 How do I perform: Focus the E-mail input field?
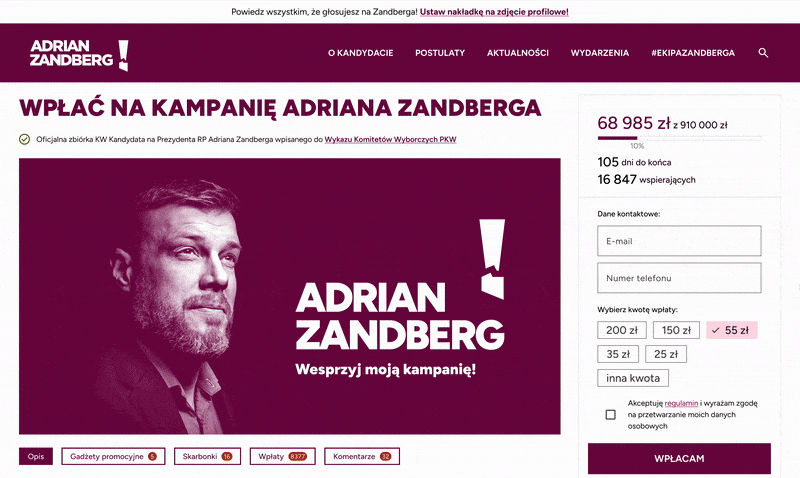pyautogui.click(x=679, y=241)
